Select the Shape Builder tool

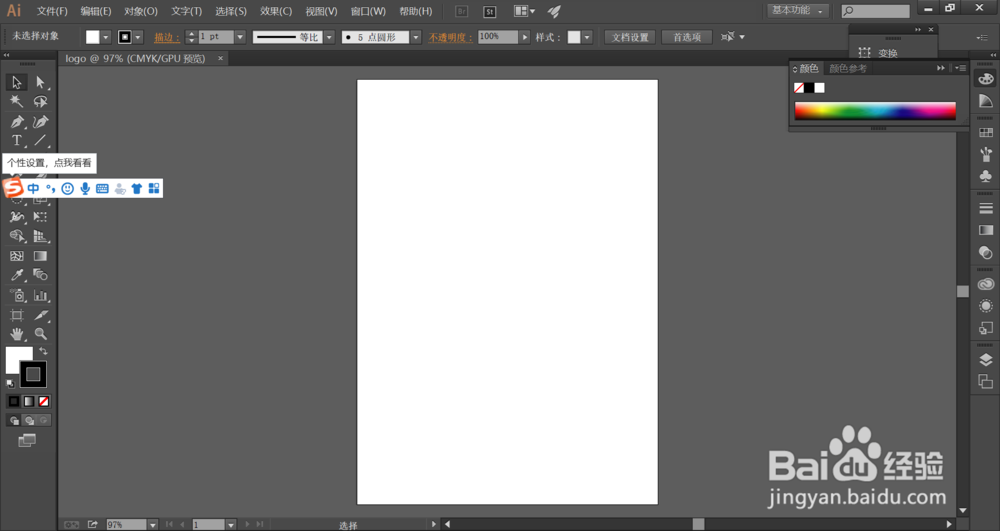coord(17,236)
